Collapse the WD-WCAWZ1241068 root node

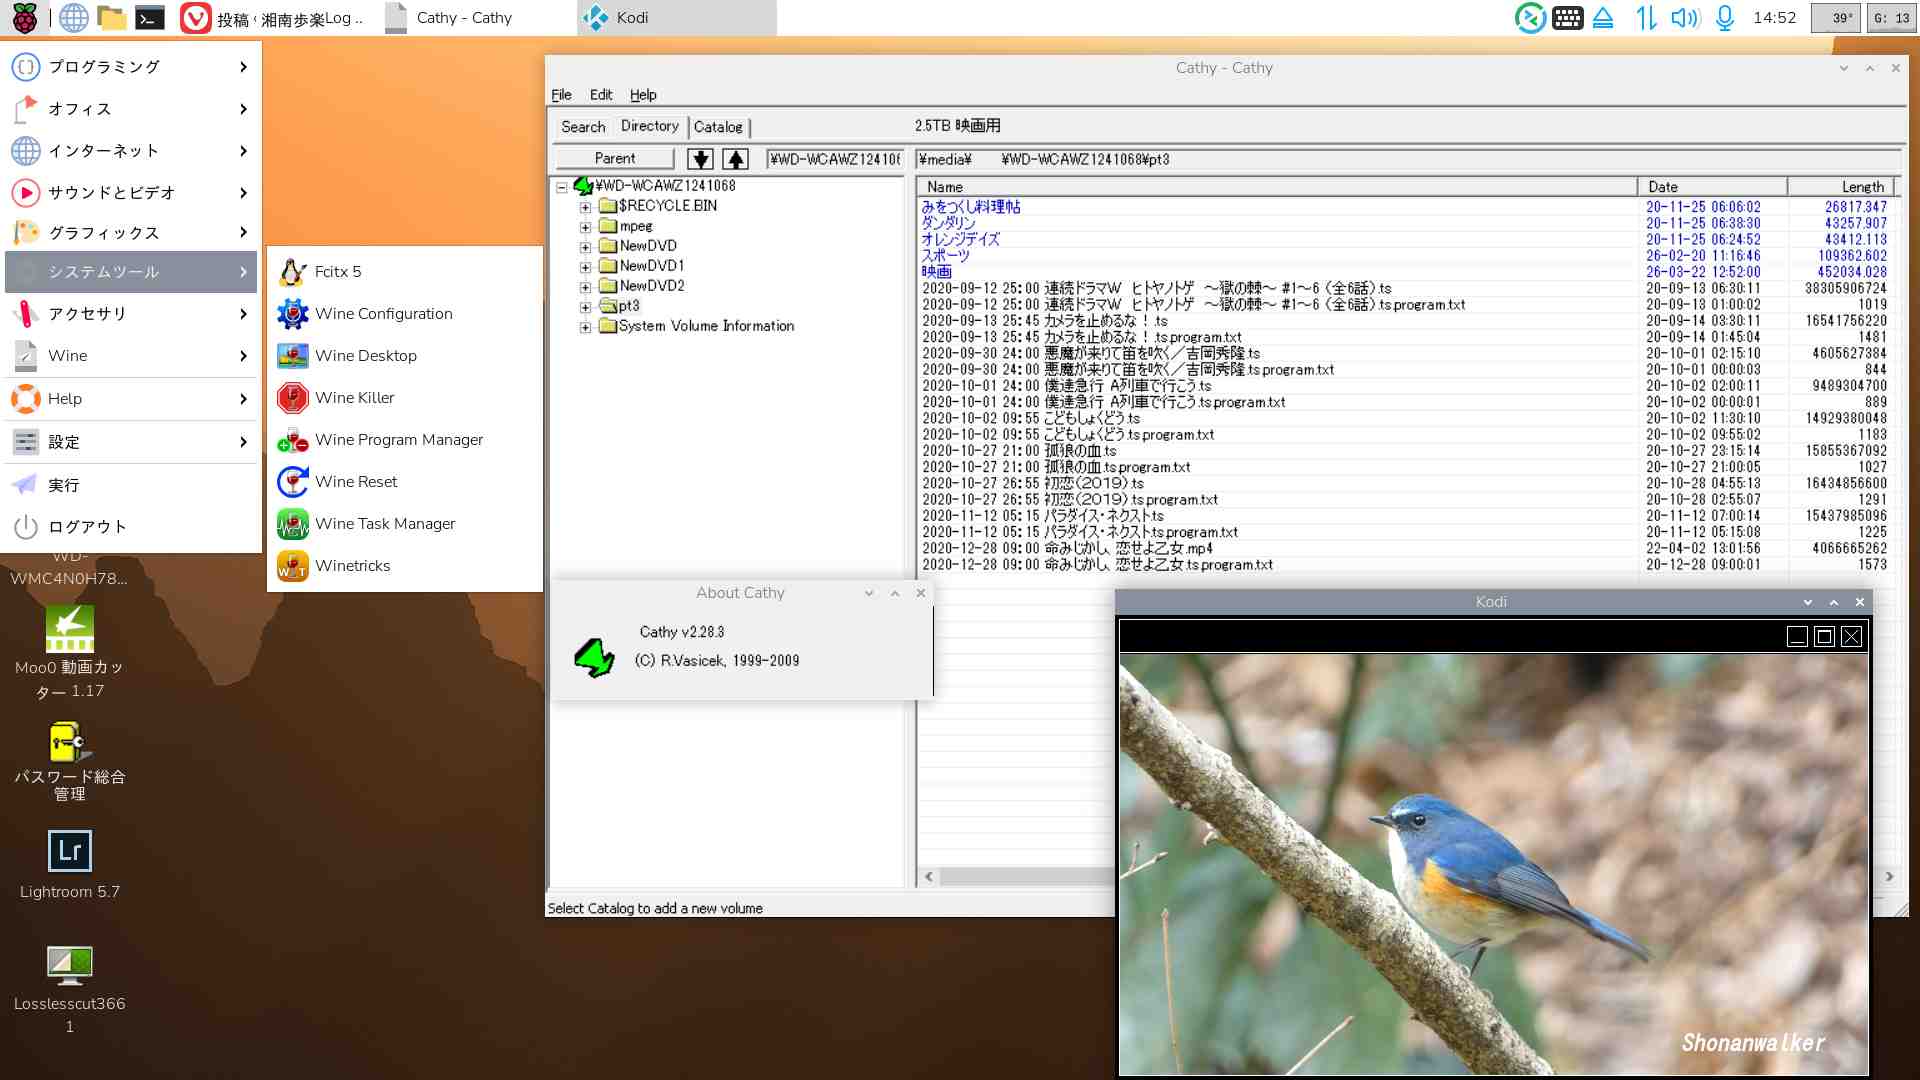tap(562, 187)
